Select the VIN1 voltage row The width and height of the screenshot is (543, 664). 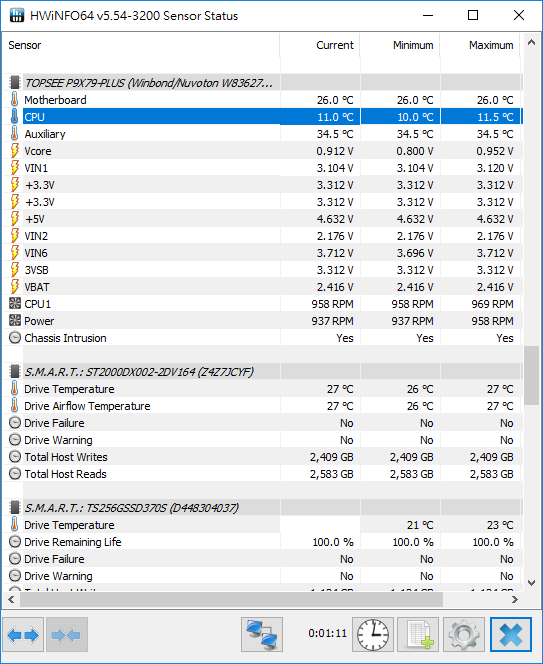click(x=263, y=168)
